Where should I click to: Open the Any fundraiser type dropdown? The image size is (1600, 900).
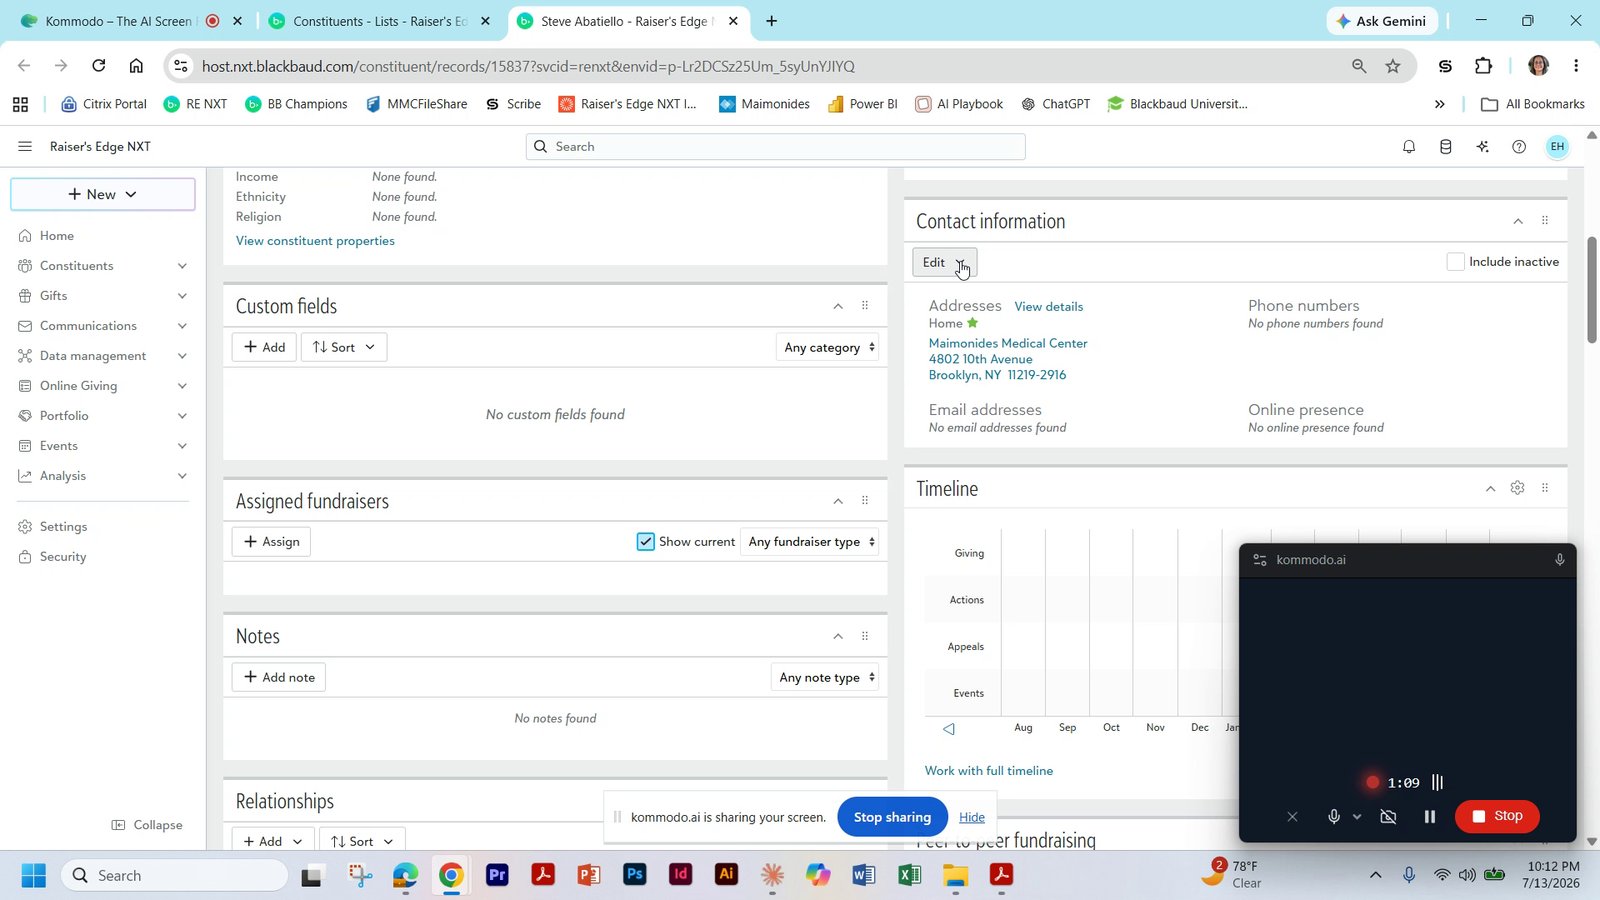point(810,542)
